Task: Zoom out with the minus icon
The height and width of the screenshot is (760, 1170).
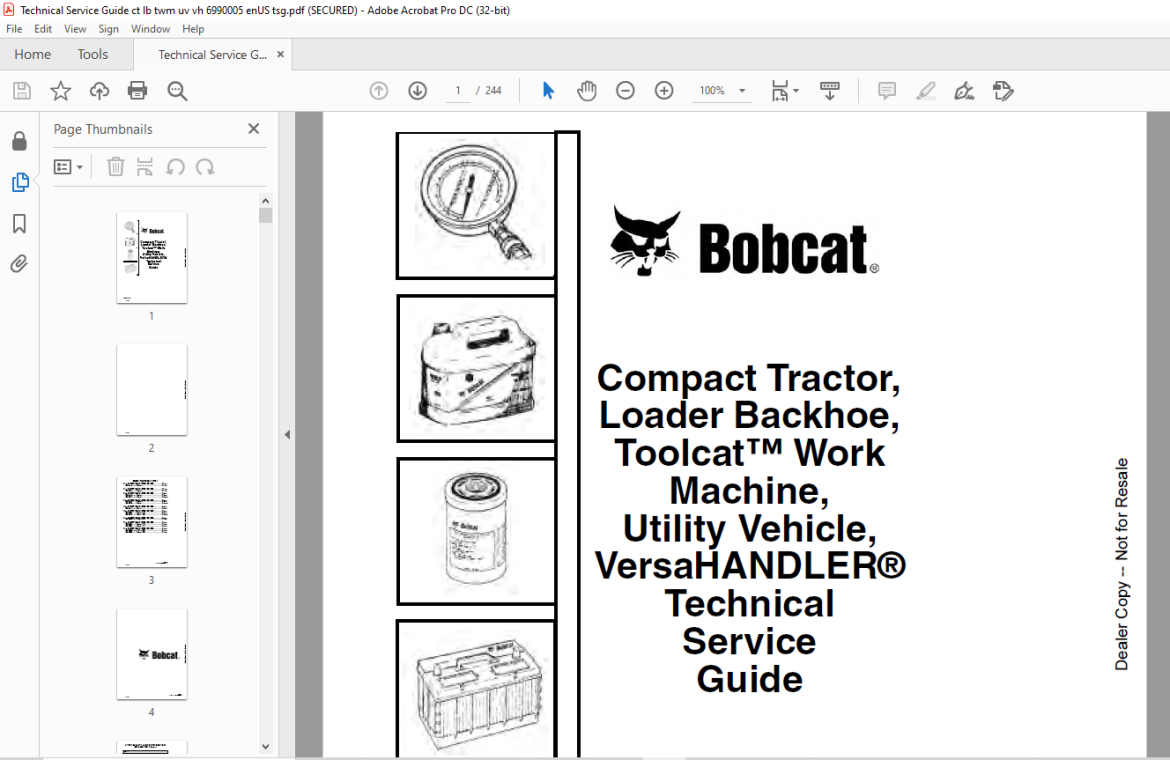Action: [x=625, y=91]
